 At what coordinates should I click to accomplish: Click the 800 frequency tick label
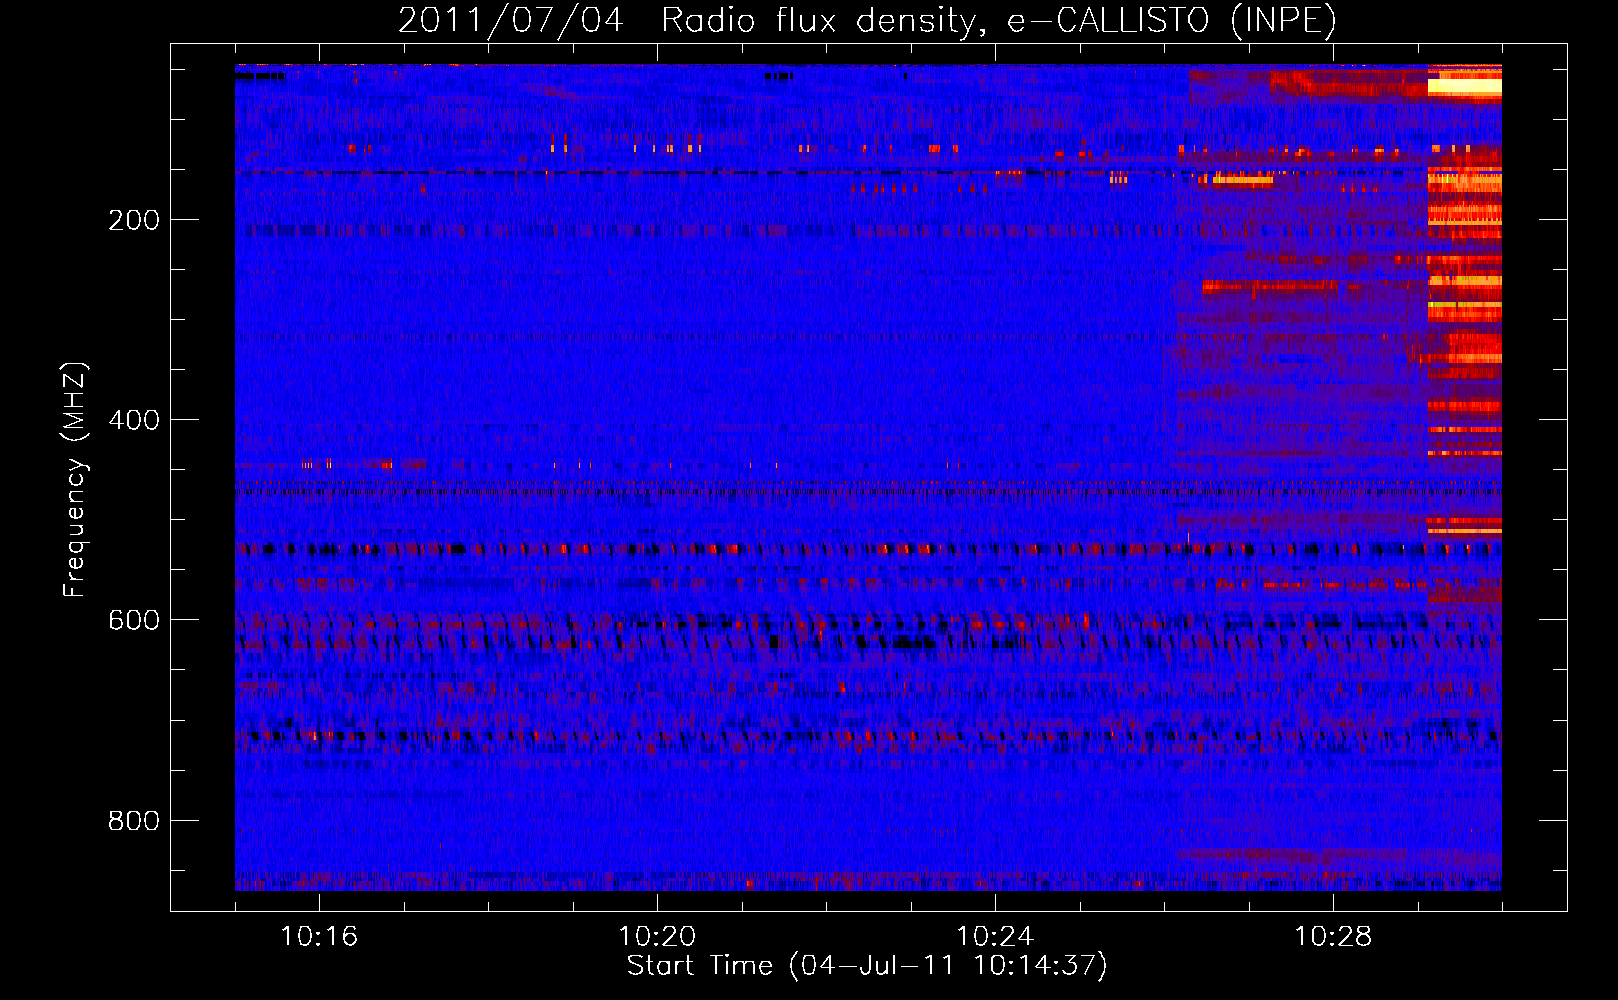pyautogui.click(x=134, y=821)
